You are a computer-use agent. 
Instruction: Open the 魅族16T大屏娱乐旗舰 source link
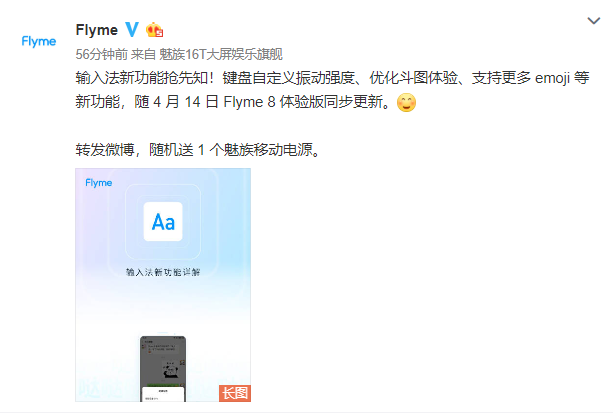point(220,54)
